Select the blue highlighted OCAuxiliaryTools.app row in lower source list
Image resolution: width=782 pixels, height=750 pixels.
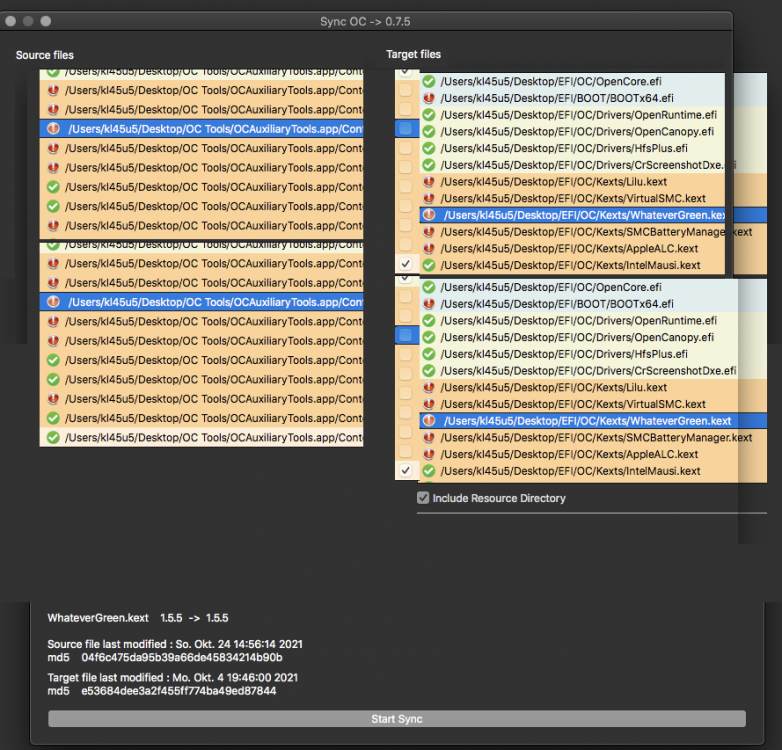point(201,302)
